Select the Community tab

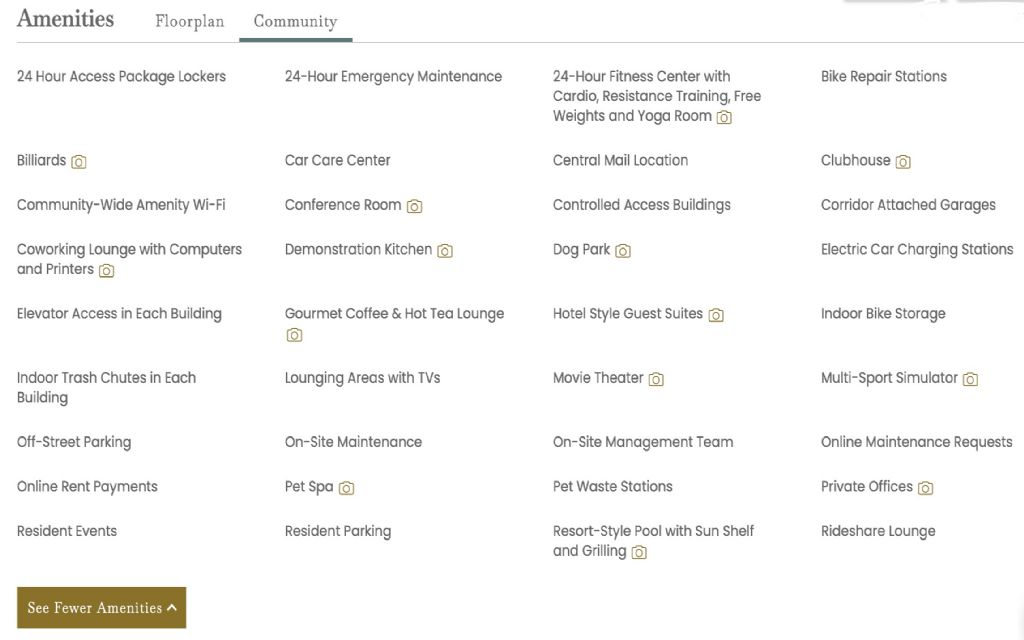tap(295, 21)
